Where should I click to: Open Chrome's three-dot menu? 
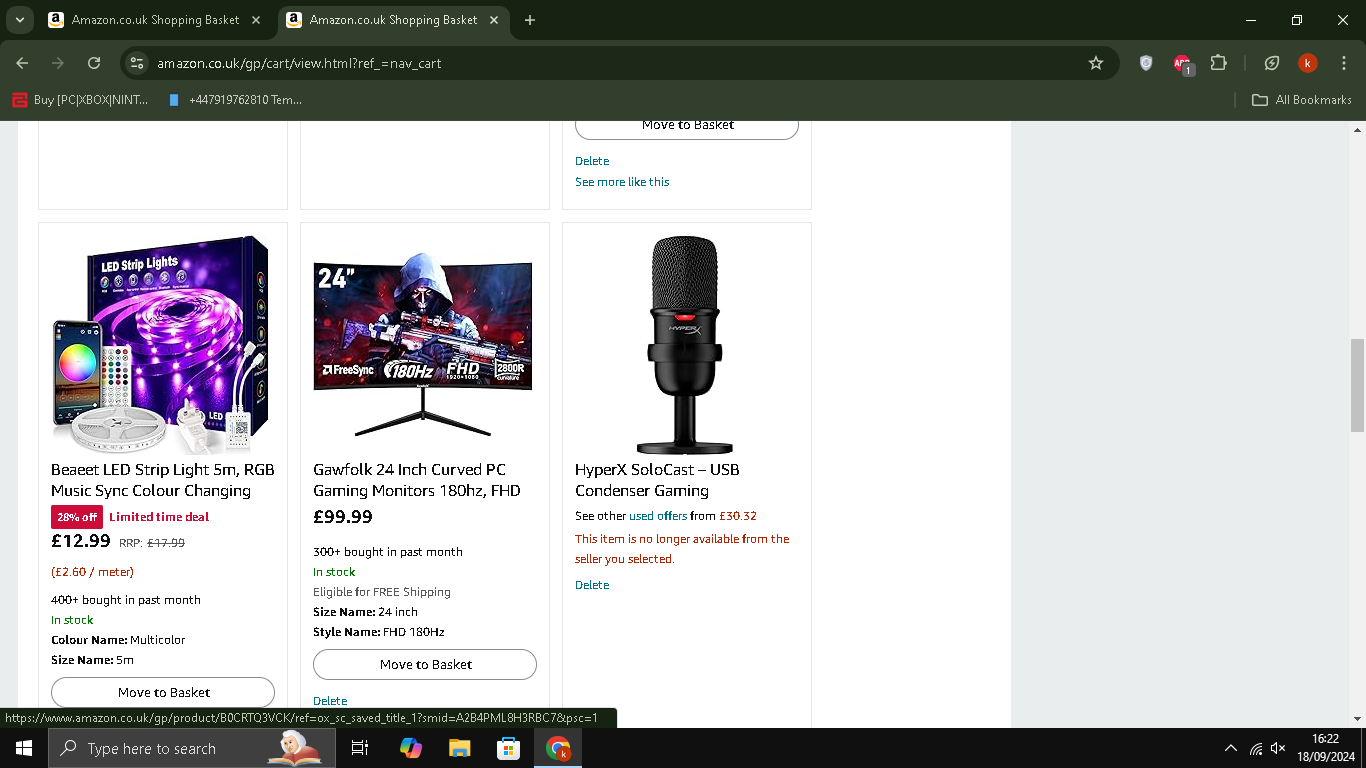(x=1343, y=63)
